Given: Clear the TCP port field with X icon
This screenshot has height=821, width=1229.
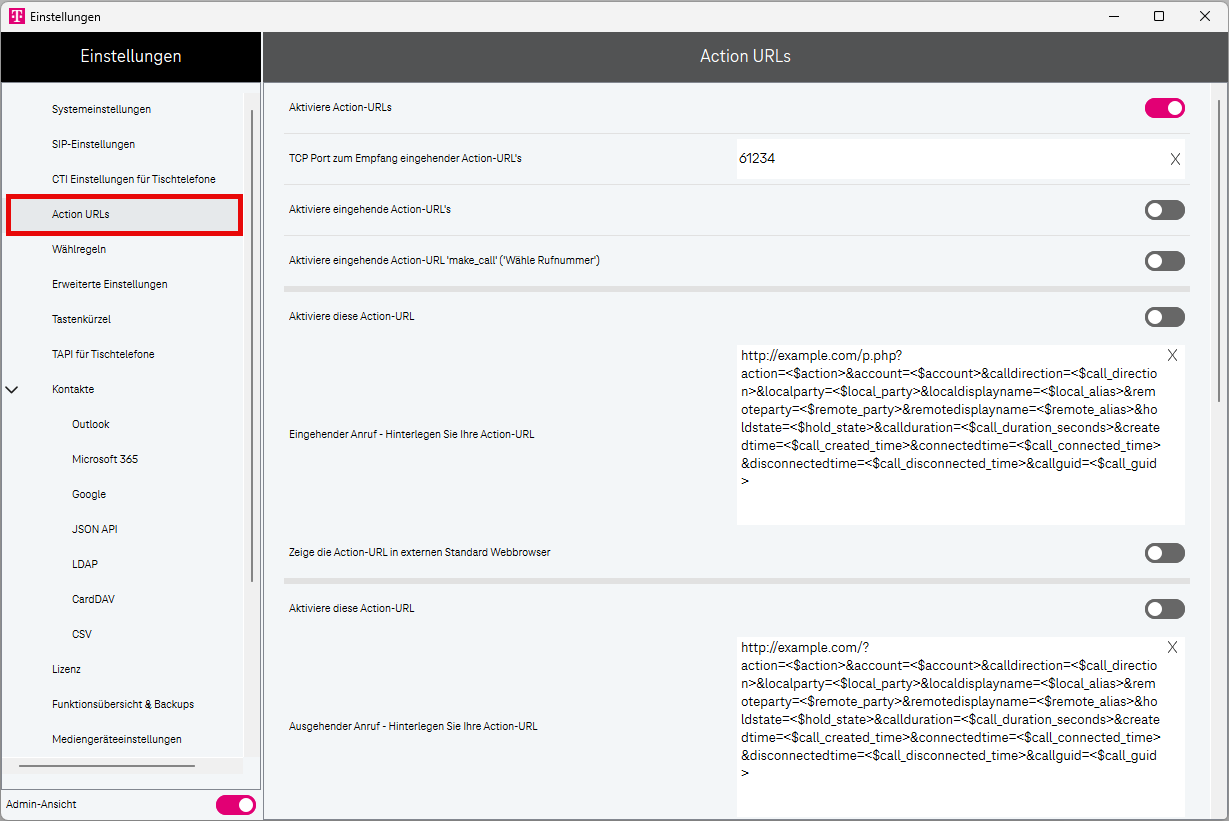Looking at the screenshot, I should [x=1175, y=159].
